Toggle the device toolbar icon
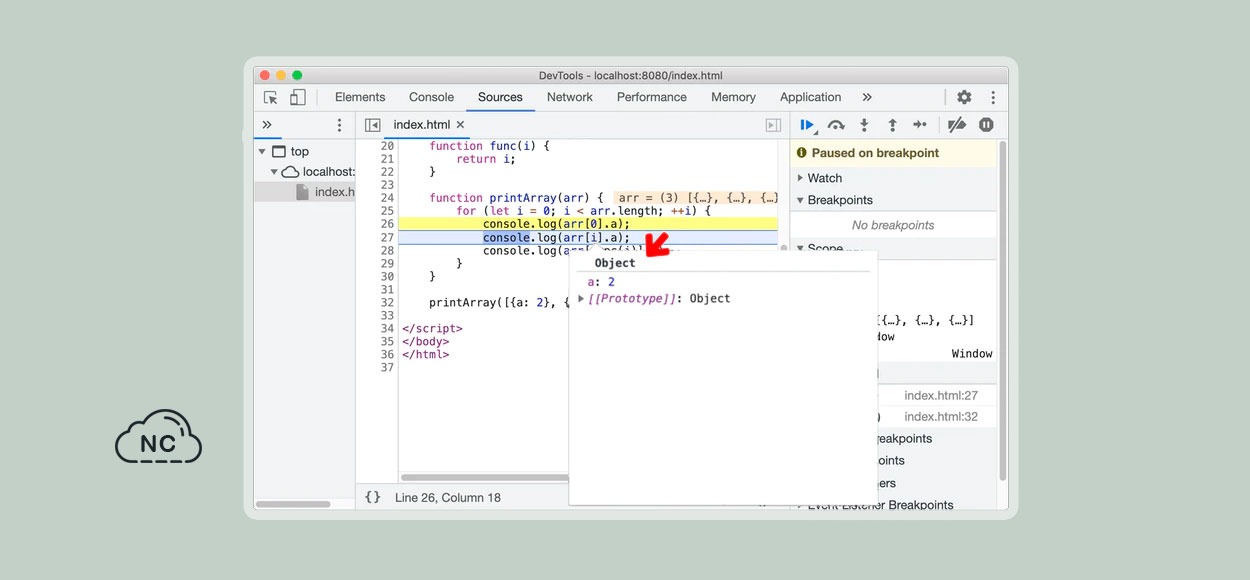 point(297,97)
